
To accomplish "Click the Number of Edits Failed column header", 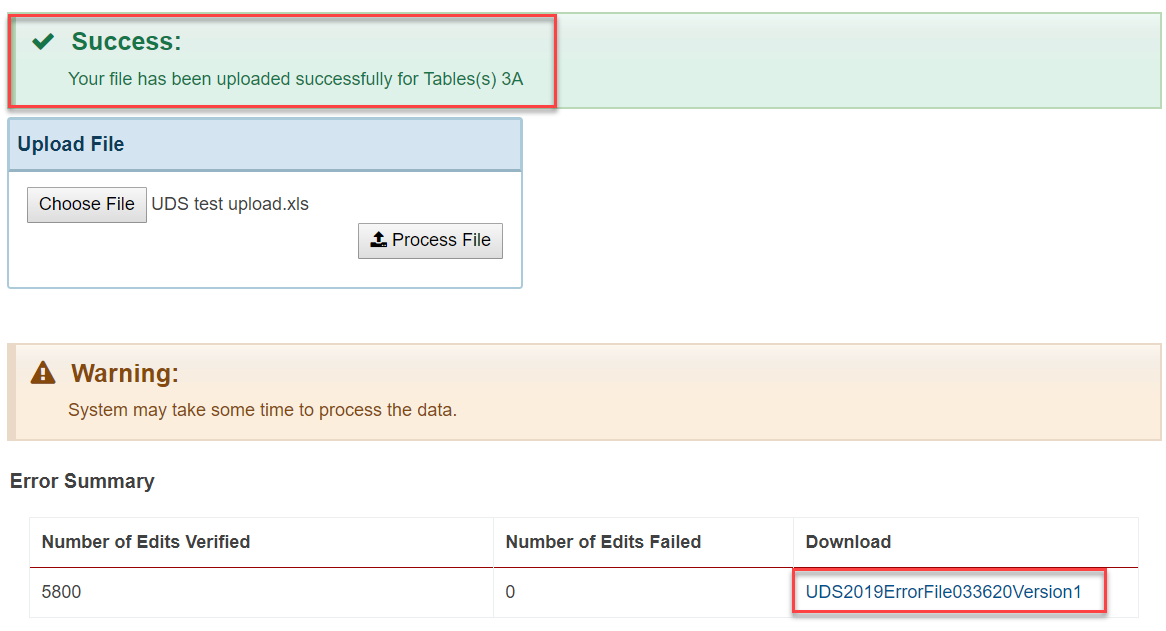I will point(603,542).
